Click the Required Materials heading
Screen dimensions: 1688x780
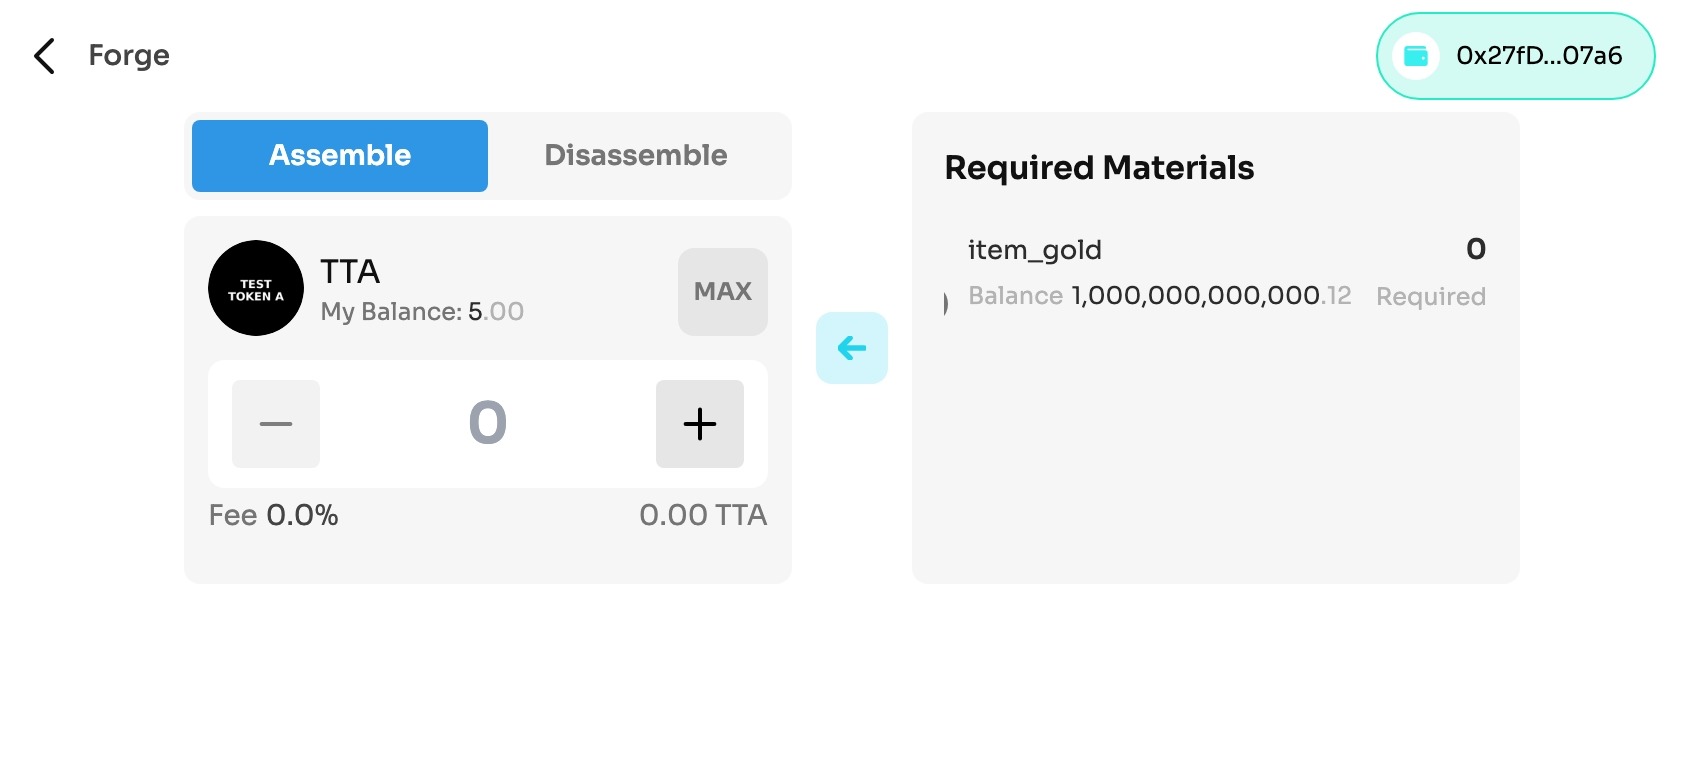(1099, 168)
